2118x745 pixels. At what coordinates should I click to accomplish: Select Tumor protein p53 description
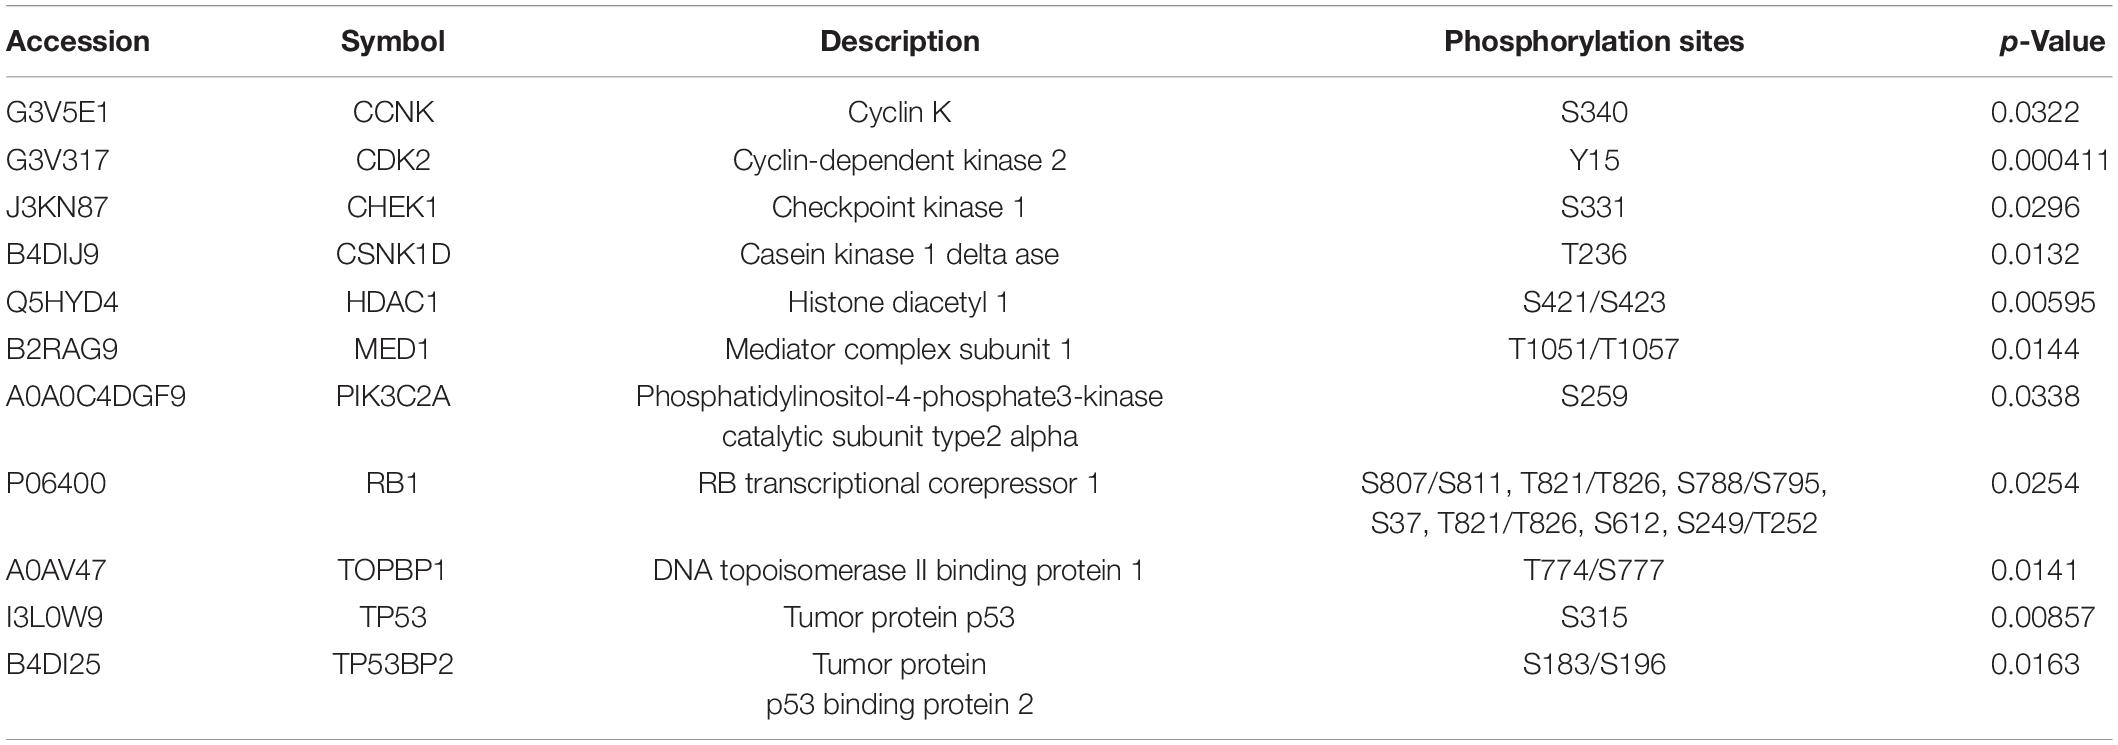899,618
